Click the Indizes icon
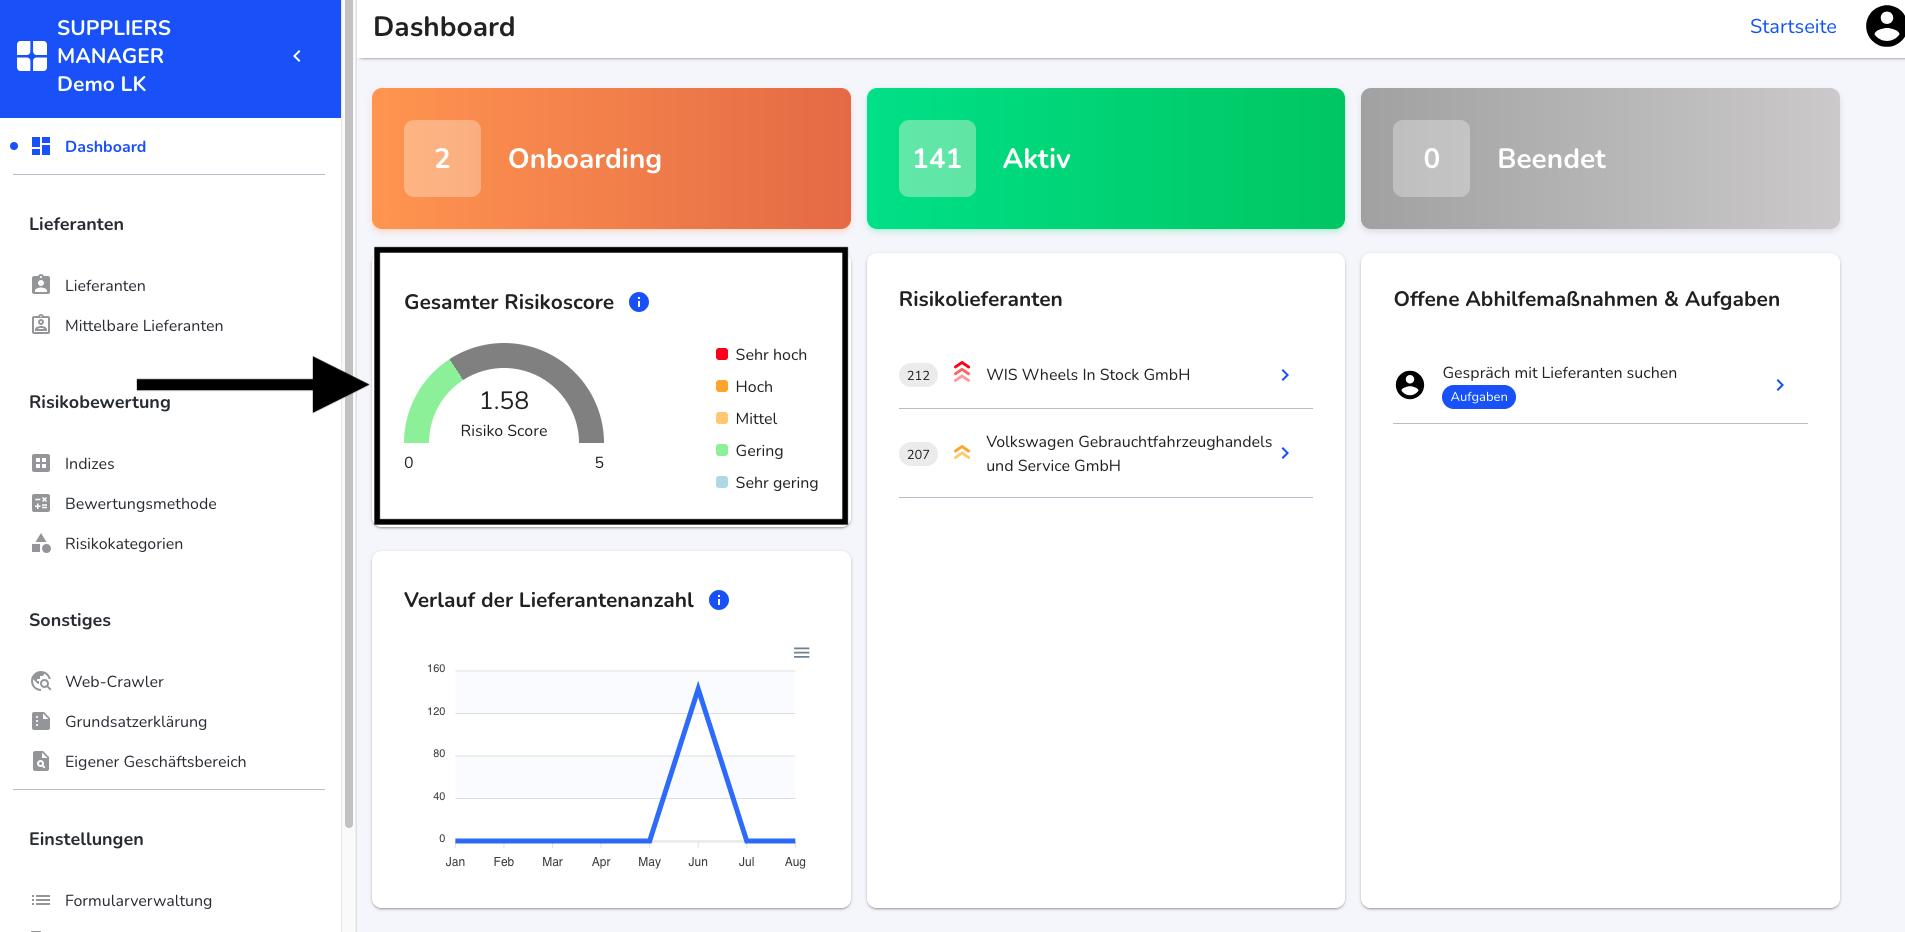This screenshot has height=932, width=1905. [x=41, y=463]
